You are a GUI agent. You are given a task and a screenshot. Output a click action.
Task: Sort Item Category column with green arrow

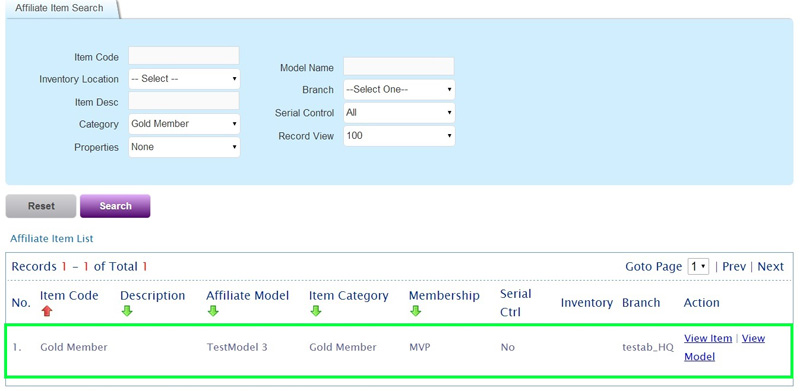click(x=316, y=311)
